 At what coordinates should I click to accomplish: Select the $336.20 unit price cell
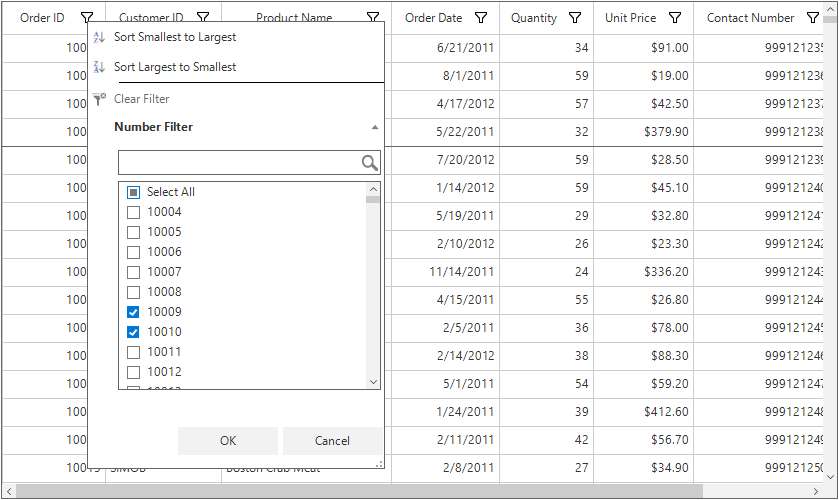(x=644, y=271)
